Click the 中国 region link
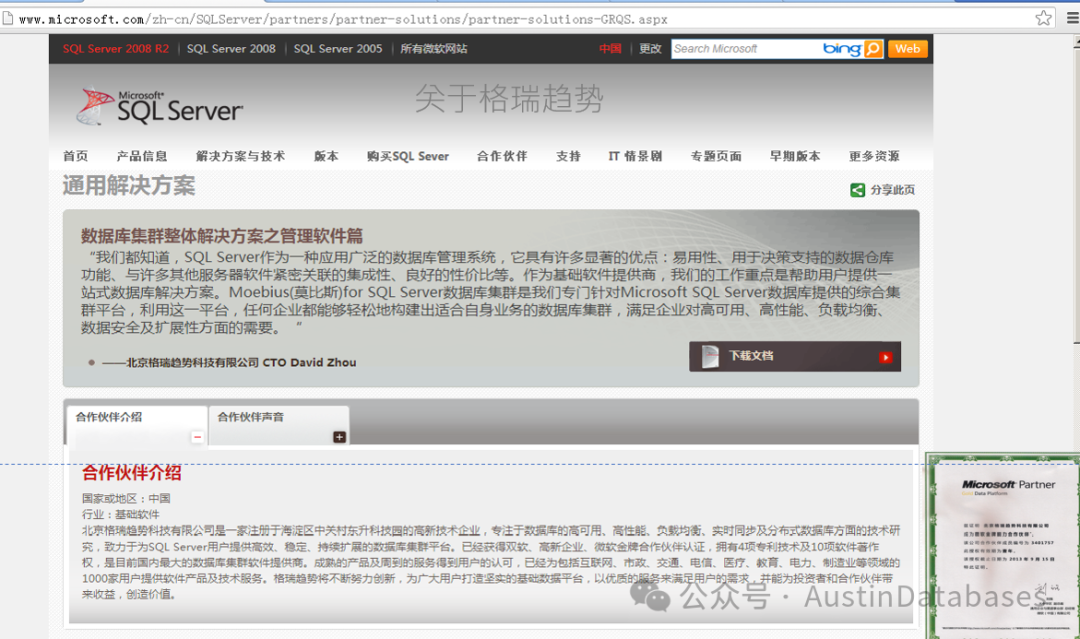 tap(610, 49)
